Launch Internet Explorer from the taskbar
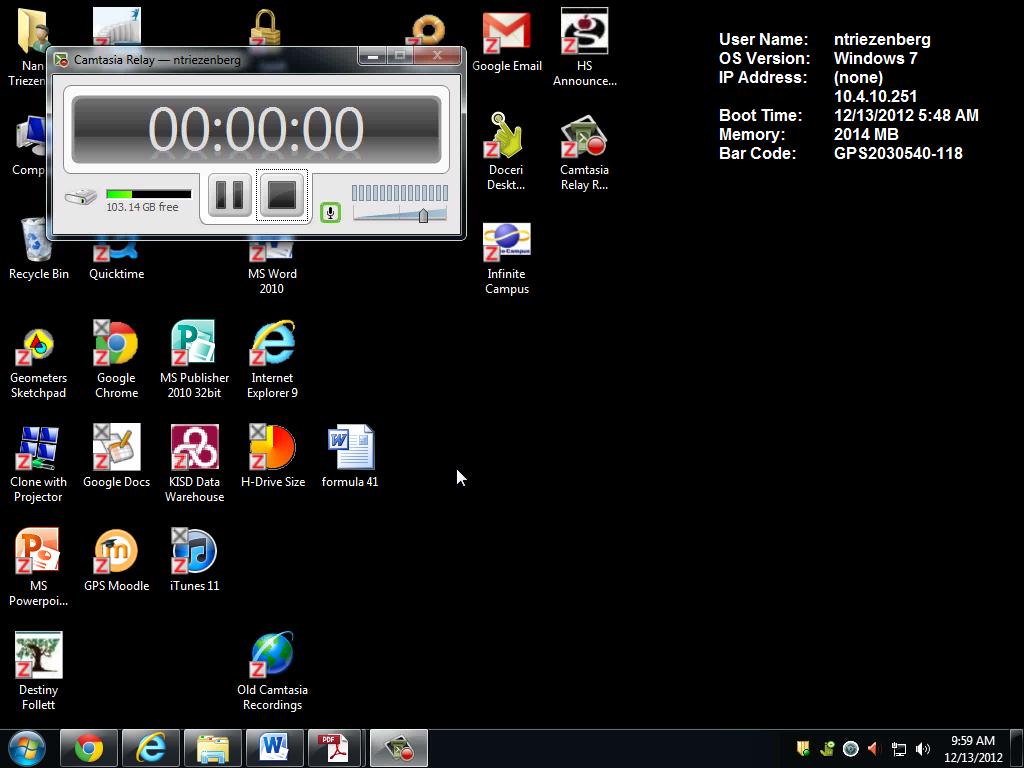Screen dimensions: 1024x768 coord(151,748)
